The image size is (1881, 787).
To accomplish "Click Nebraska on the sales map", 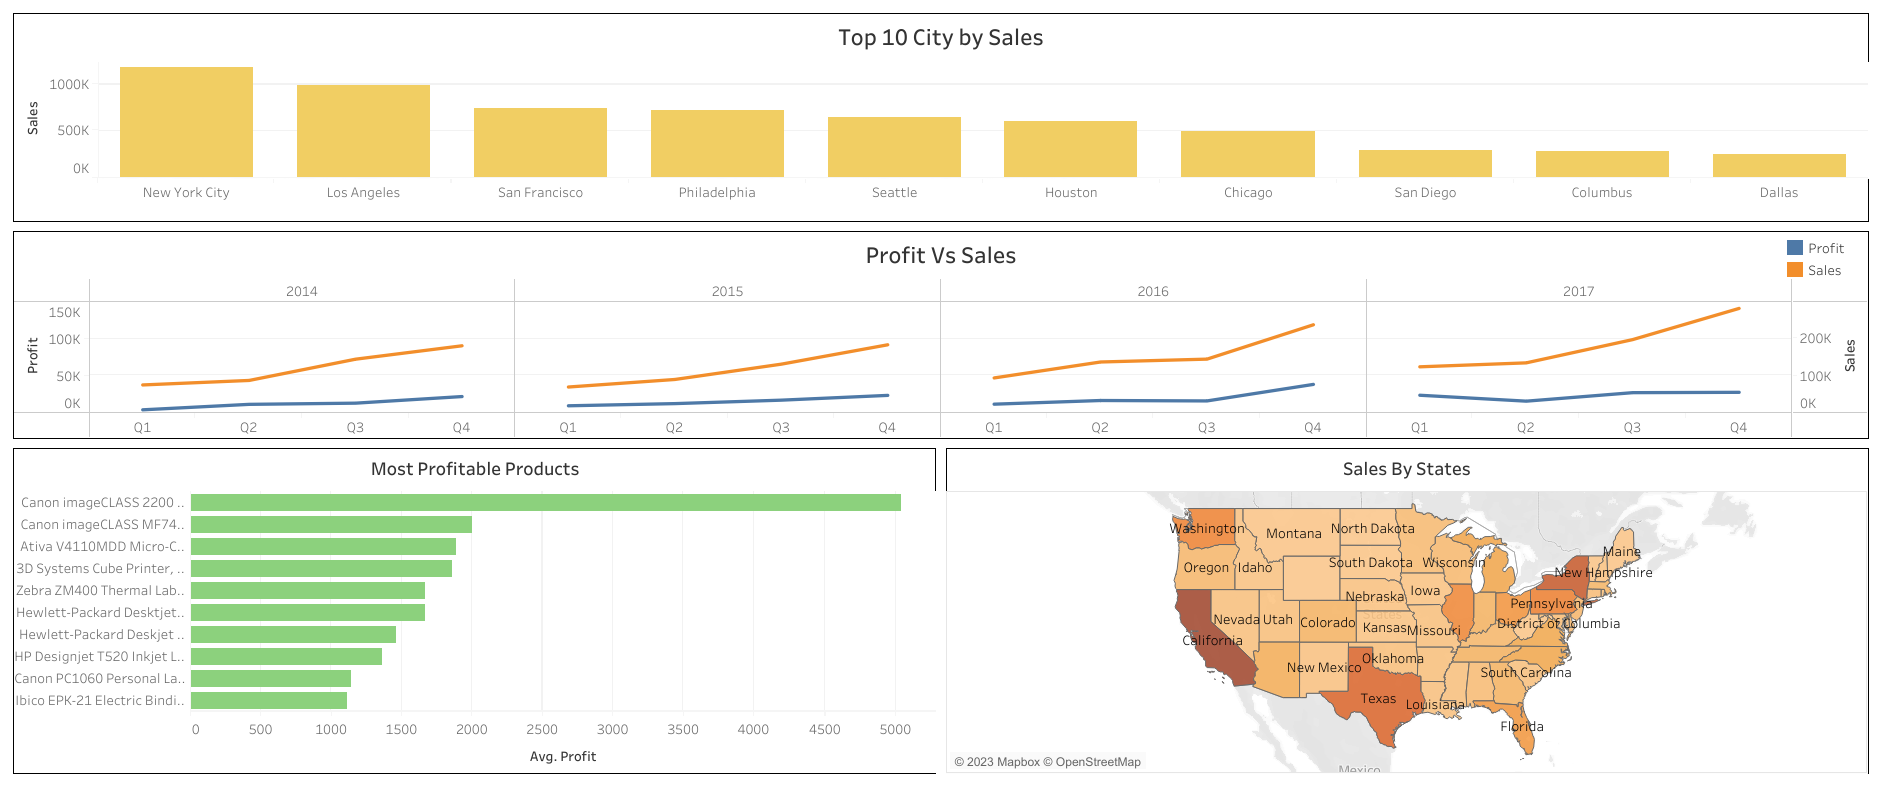I will 1374,597.
